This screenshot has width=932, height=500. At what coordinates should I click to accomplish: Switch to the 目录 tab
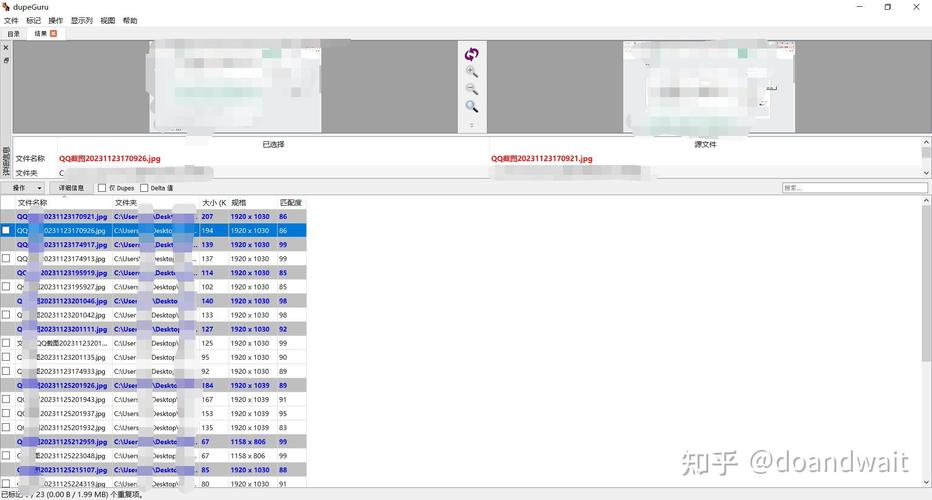pos(13,33)
